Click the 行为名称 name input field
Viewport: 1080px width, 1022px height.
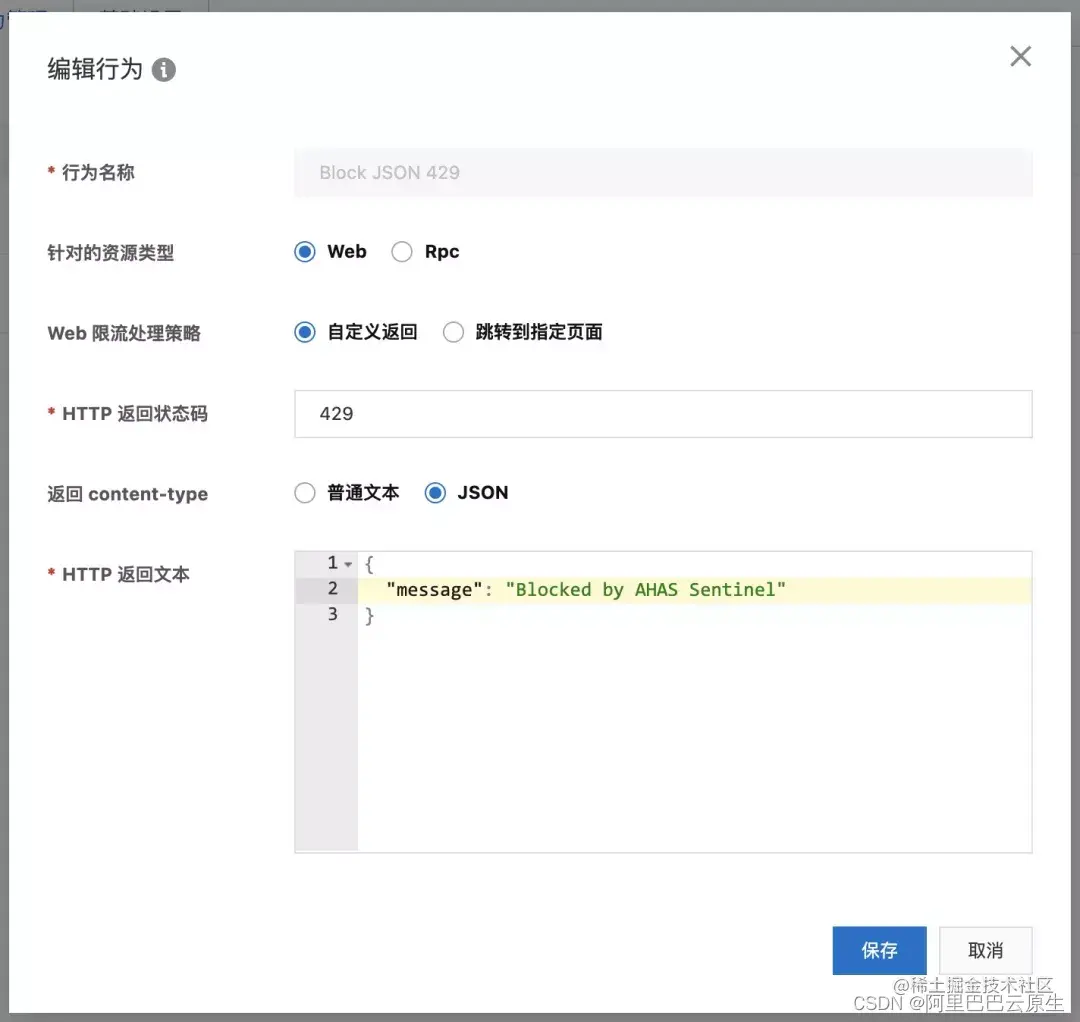point(663,172)
